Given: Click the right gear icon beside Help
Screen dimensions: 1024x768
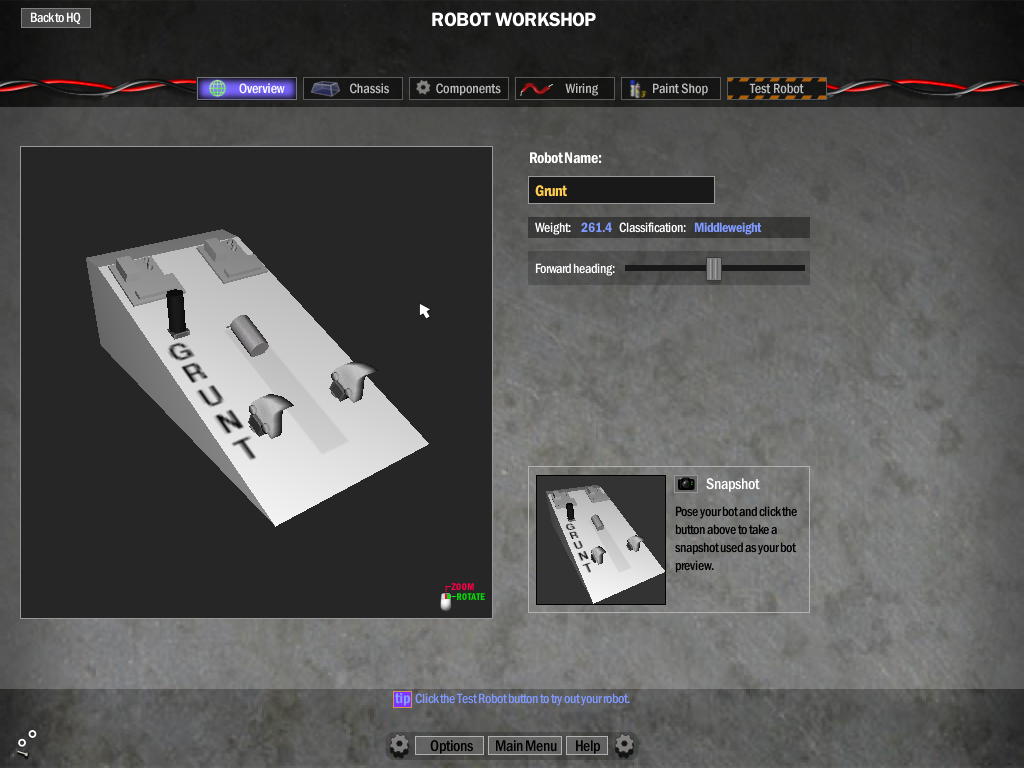Looking at the screenshot, I should click(624, 745).
